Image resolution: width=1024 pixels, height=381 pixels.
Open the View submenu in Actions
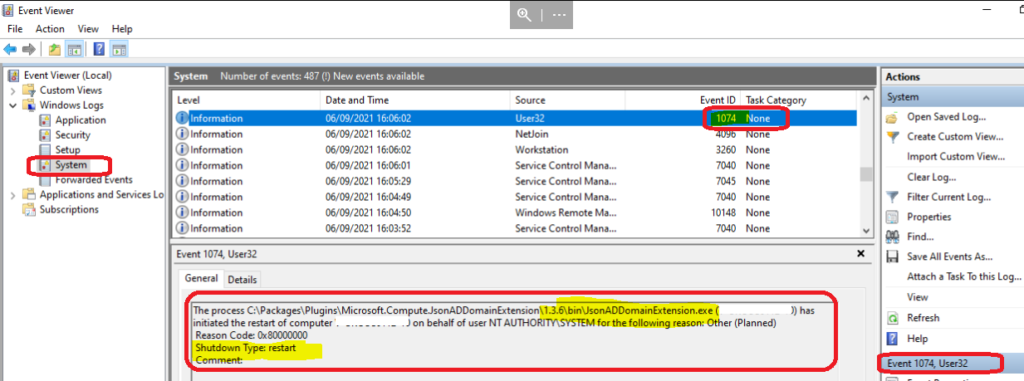(918, 297)
